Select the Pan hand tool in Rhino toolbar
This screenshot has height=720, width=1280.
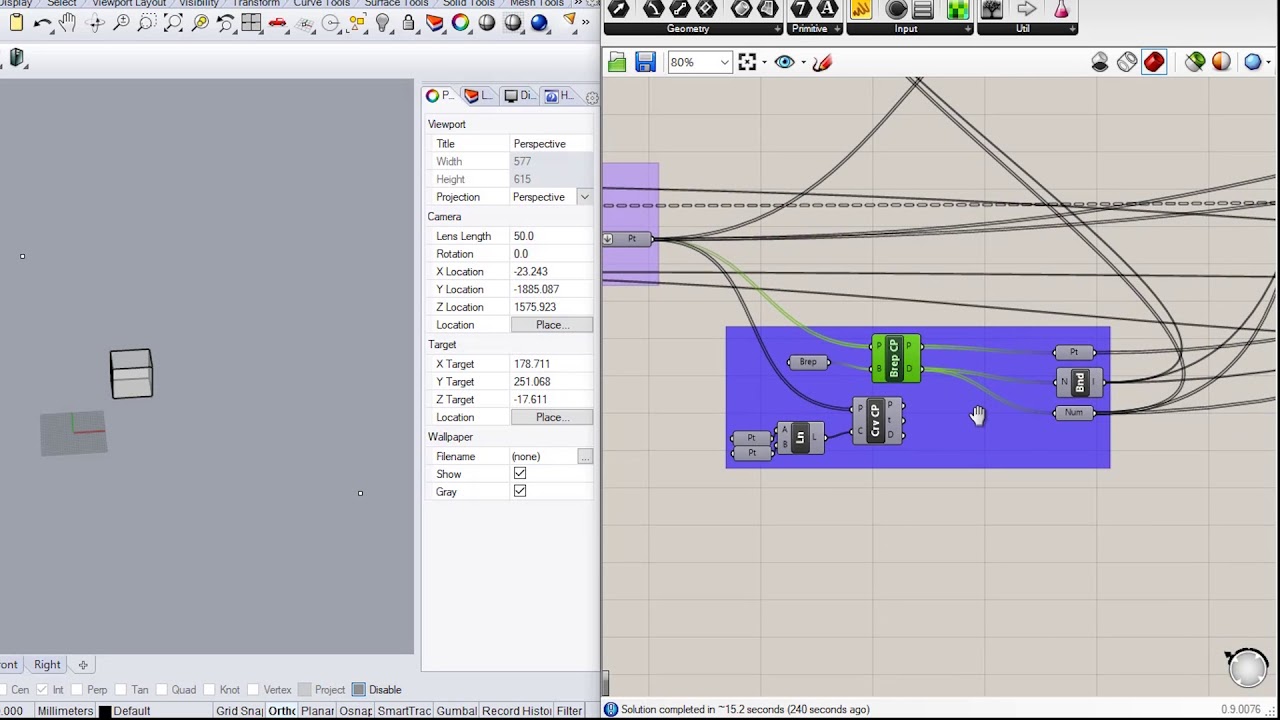tap(68, 22)
